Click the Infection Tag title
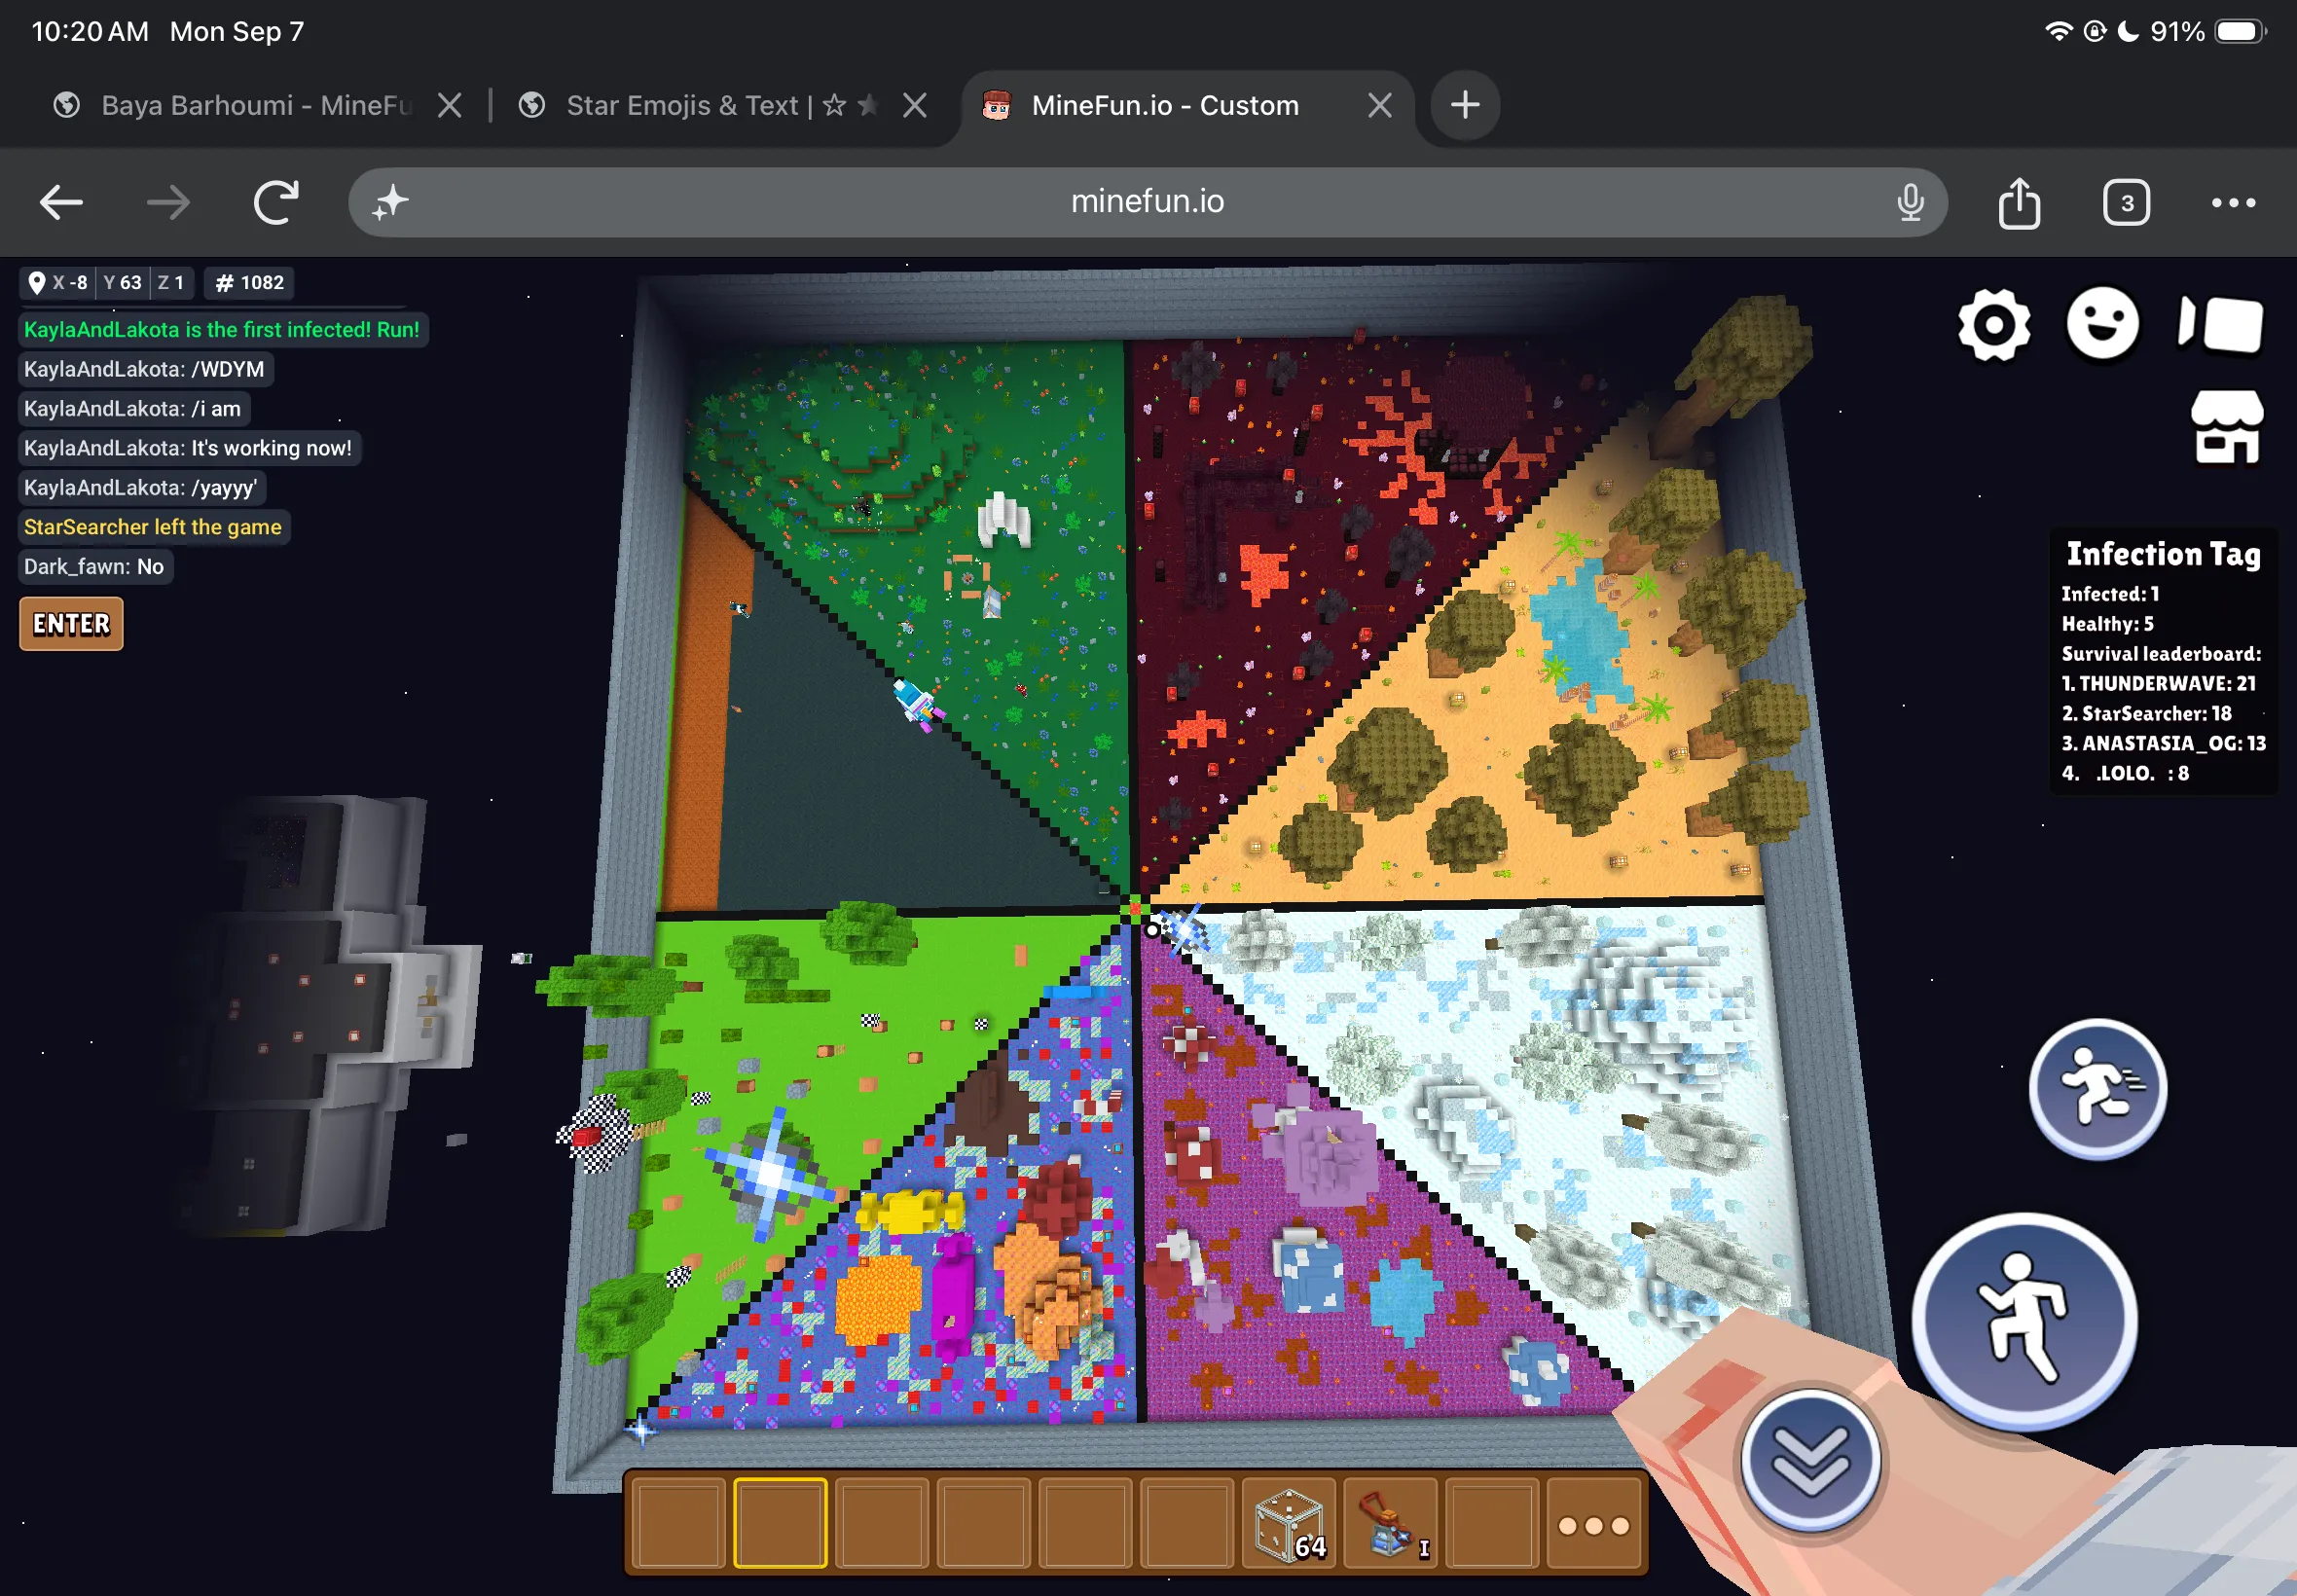 2163,554
